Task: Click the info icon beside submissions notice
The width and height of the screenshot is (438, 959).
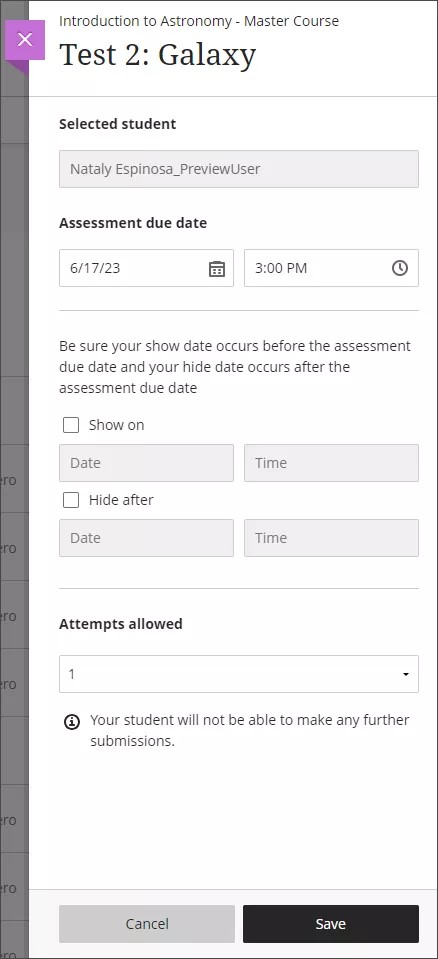Action: coord(72,722)
